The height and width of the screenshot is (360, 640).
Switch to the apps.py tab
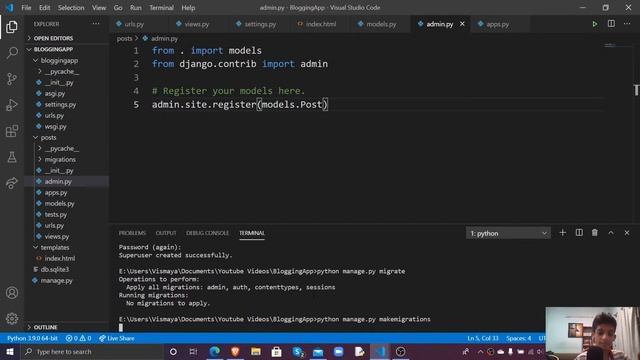point(497,24)
